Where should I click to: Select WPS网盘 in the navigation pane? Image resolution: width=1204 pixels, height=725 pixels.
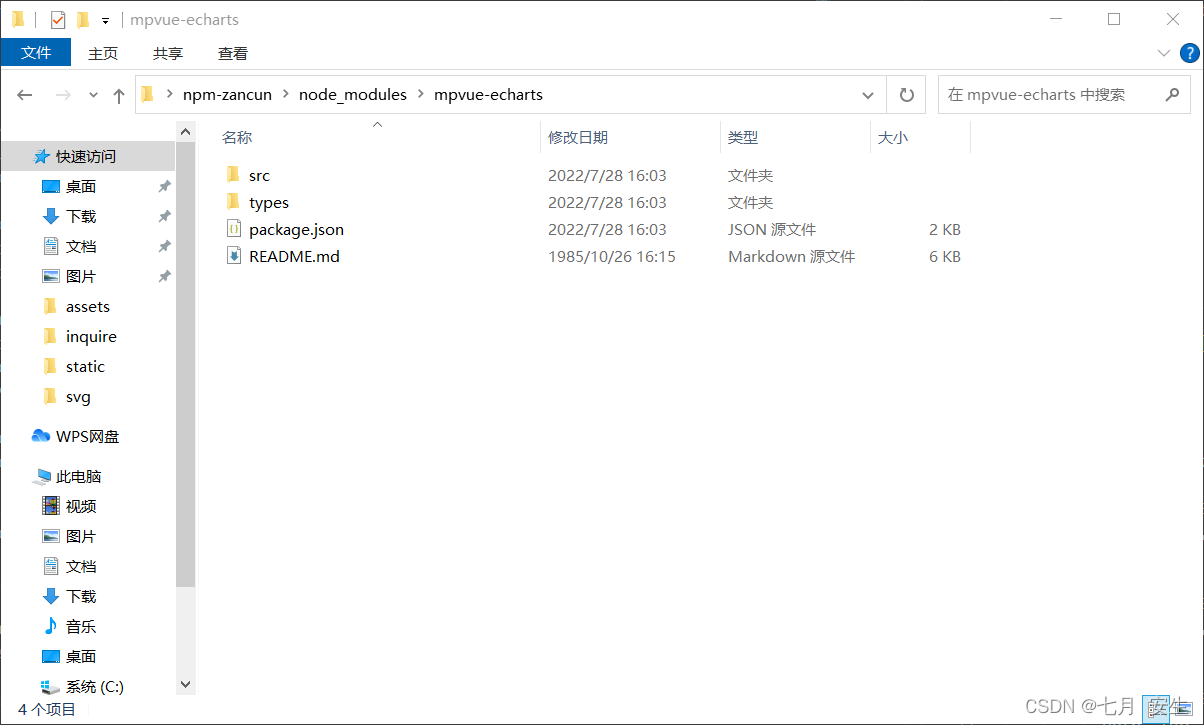tap(87, 436)
